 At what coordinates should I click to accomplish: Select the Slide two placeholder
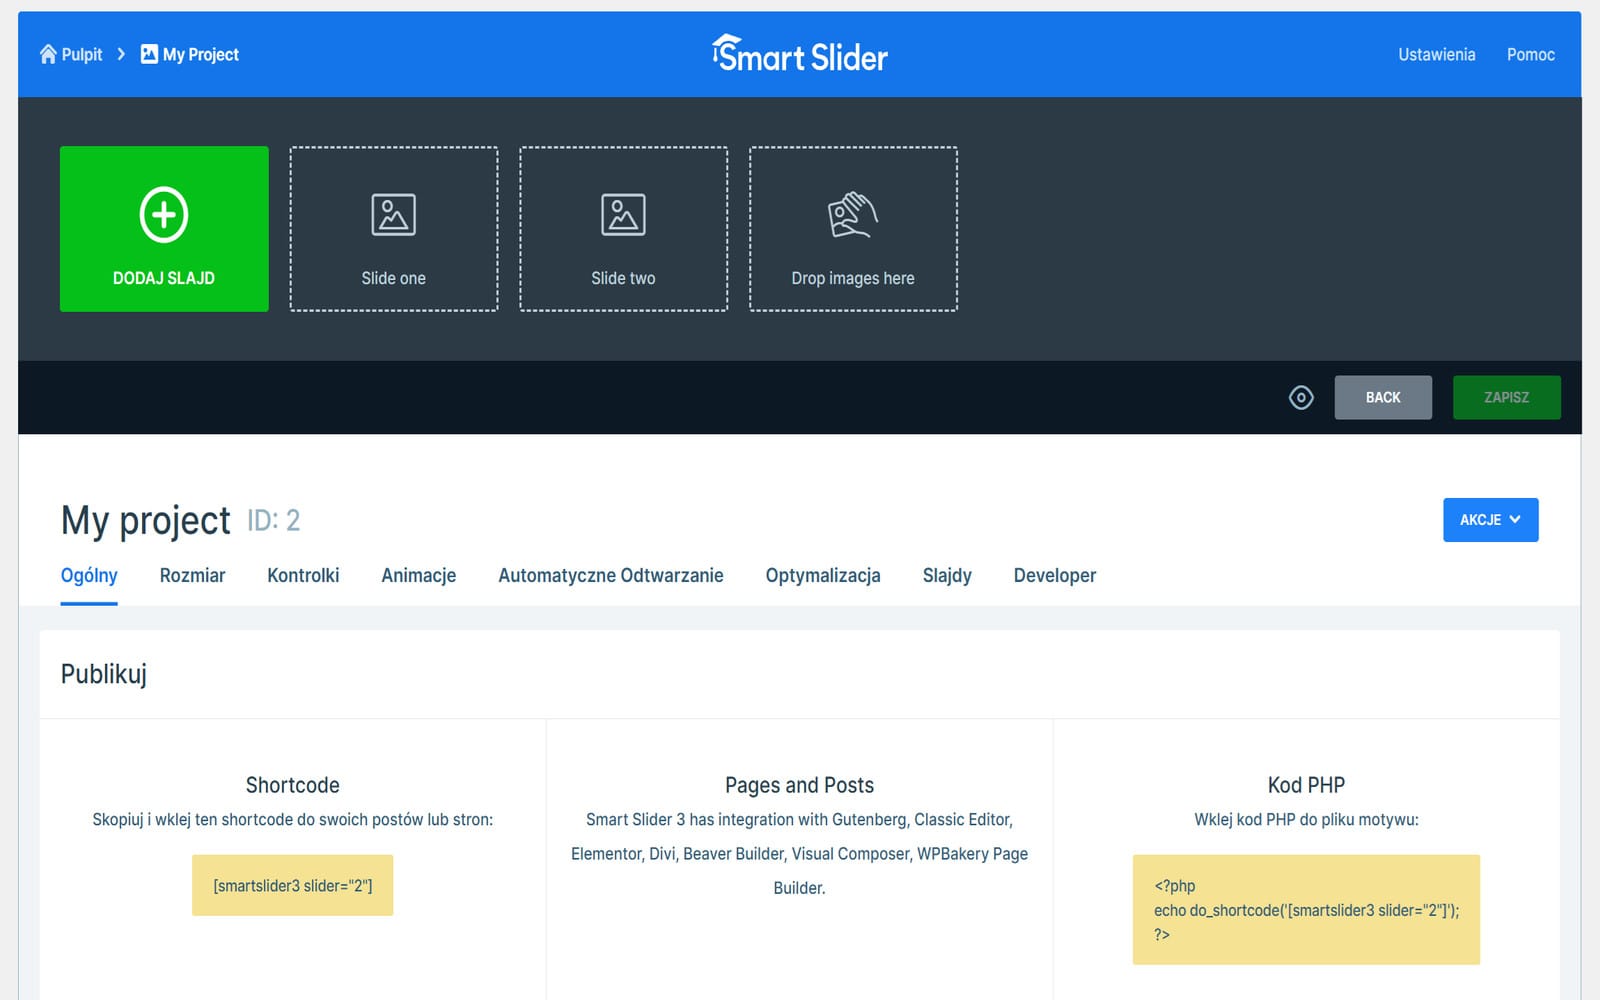click(x=623, y=229)
